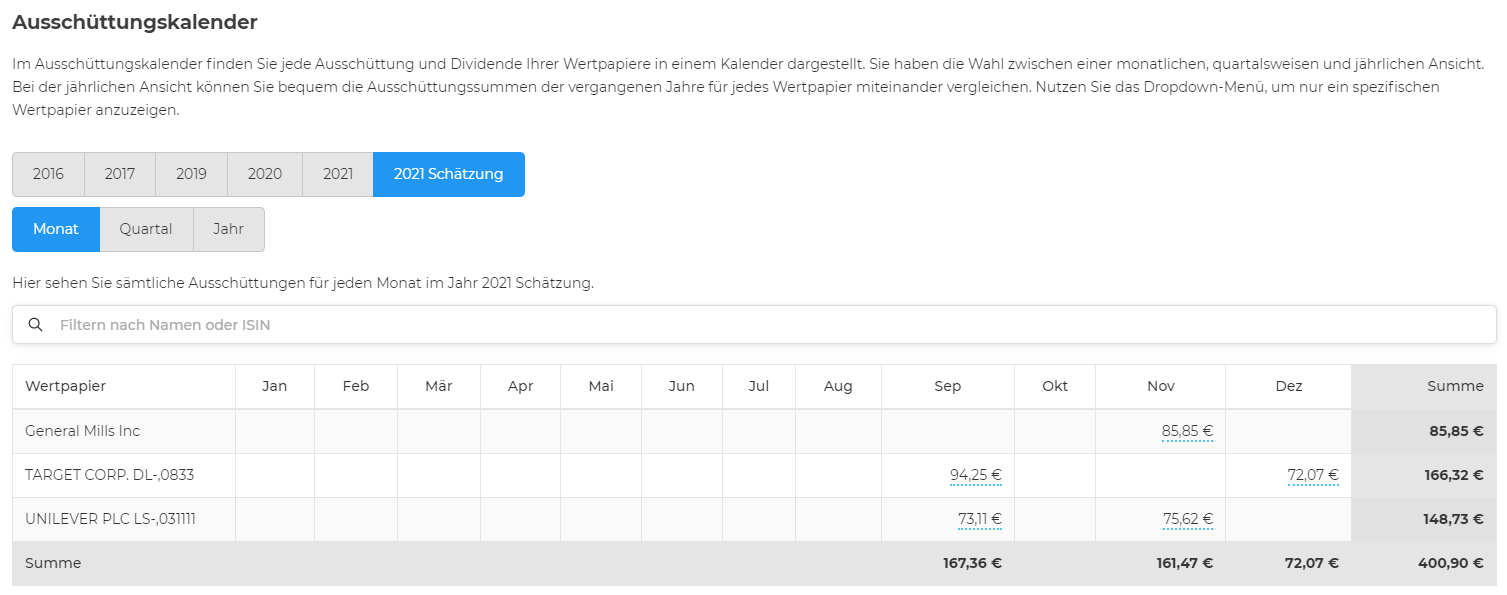
Task: Click Unilever September amount 73,11 €
Action: pos(980,519)
